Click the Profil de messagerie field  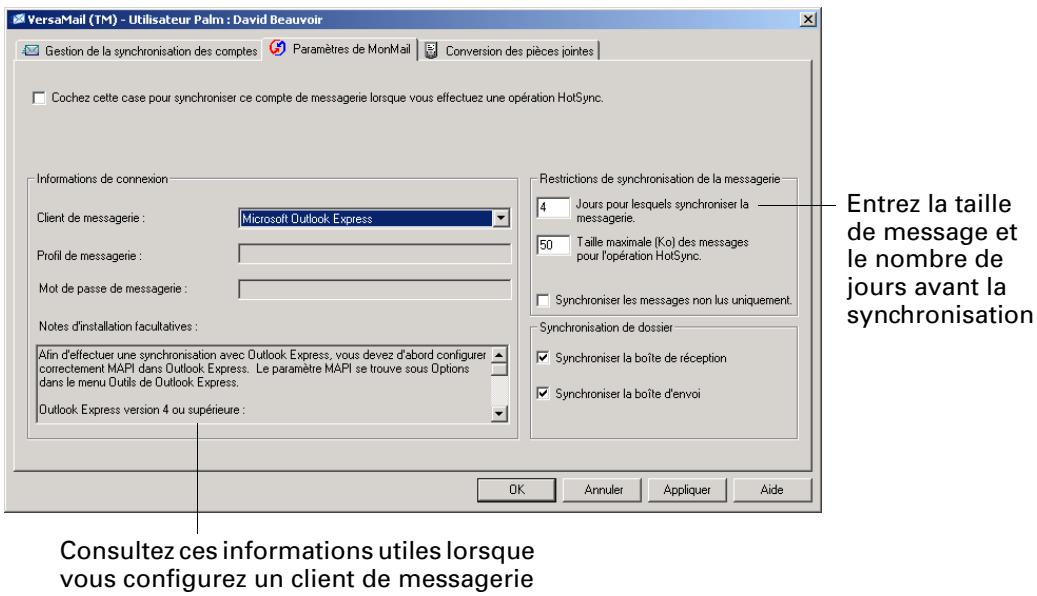(x=374, y=254)
